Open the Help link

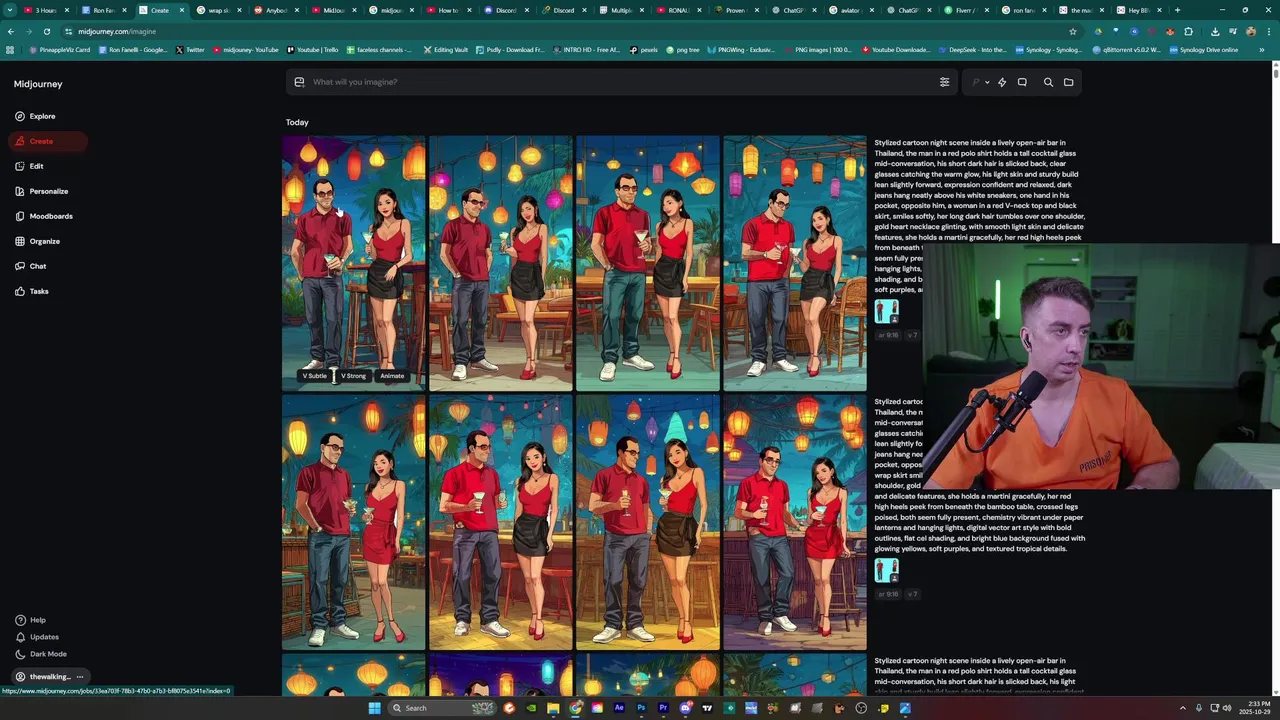coord(30,620)
